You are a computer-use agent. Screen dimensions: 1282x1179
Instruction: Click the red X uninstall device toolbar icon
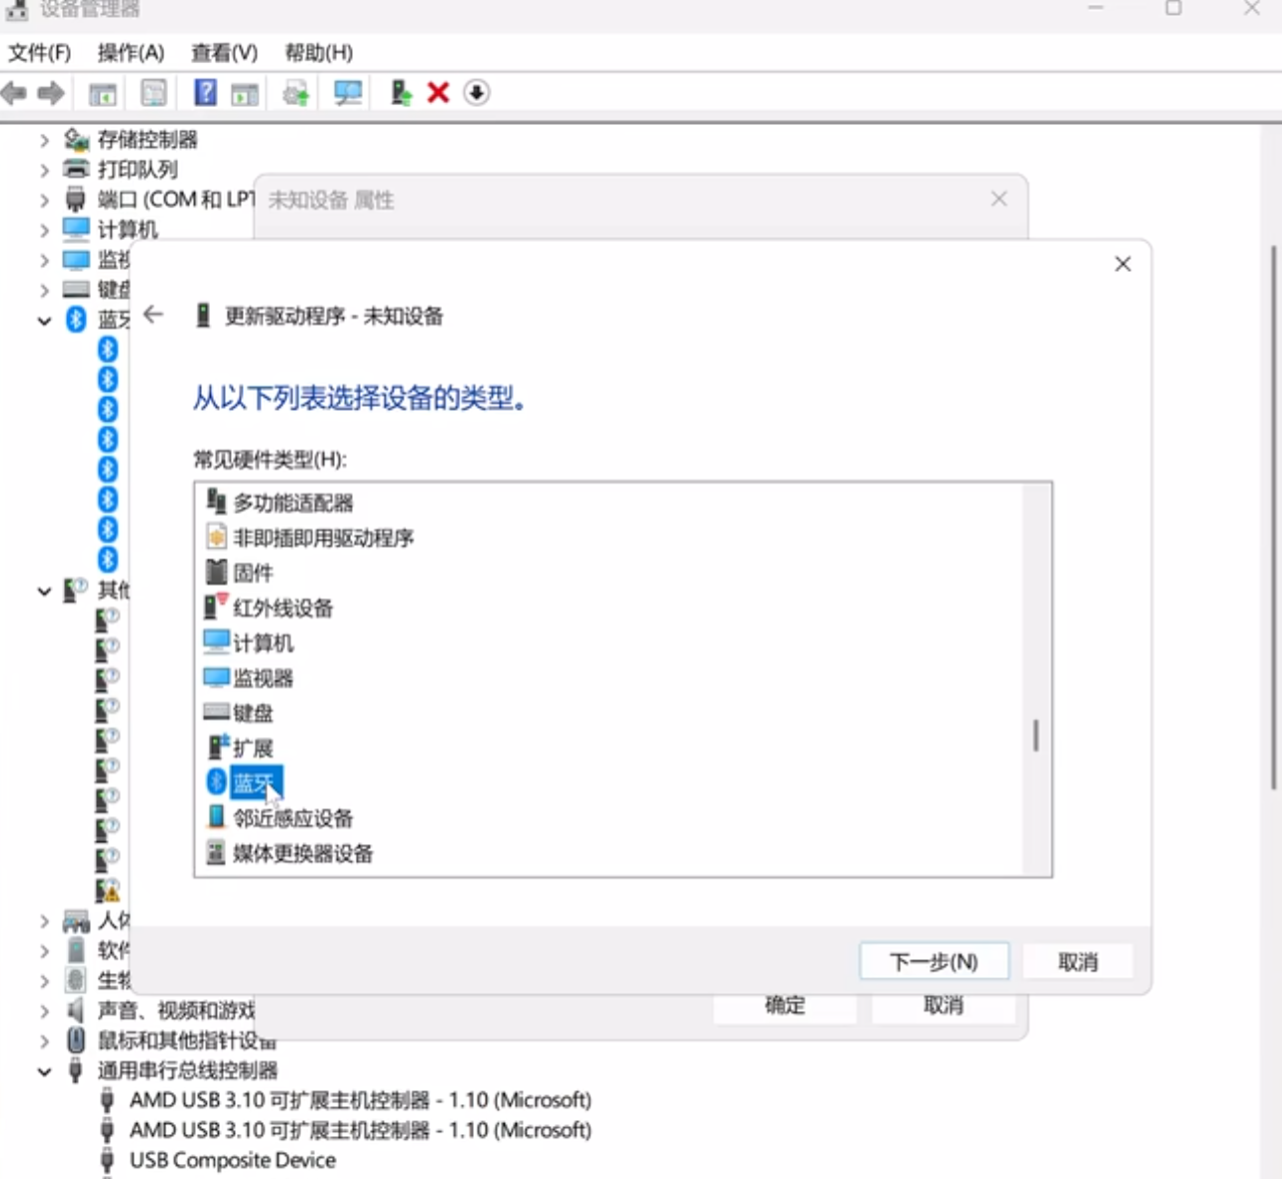[x=438, y=93]
